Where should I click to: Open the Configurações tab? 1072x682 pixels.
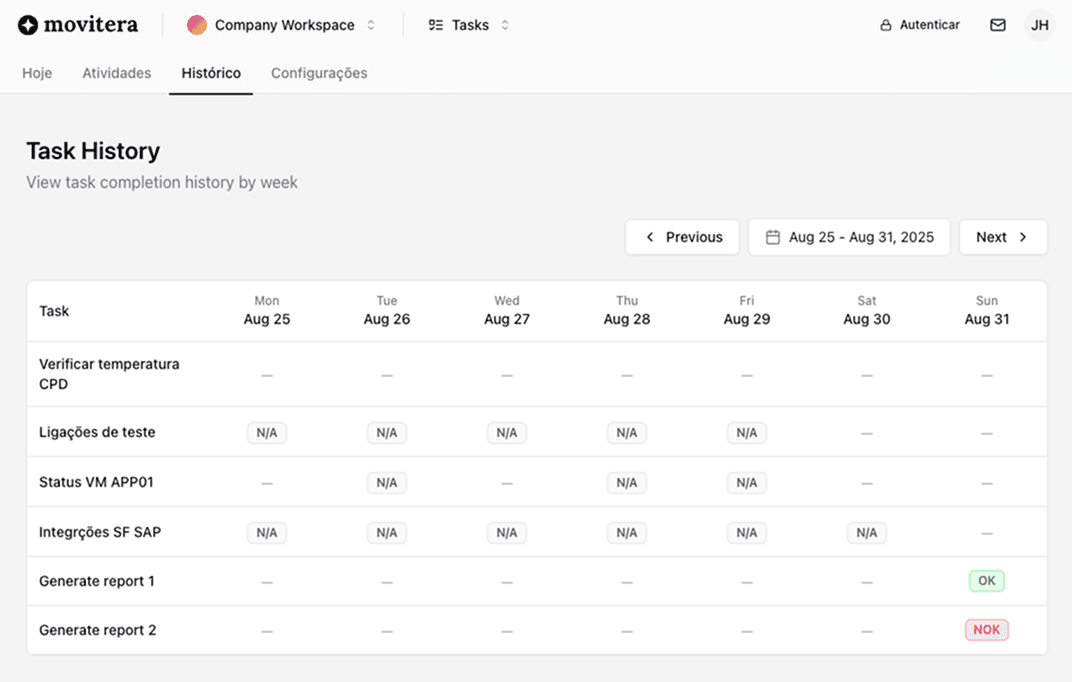click(x=319, y=73)
